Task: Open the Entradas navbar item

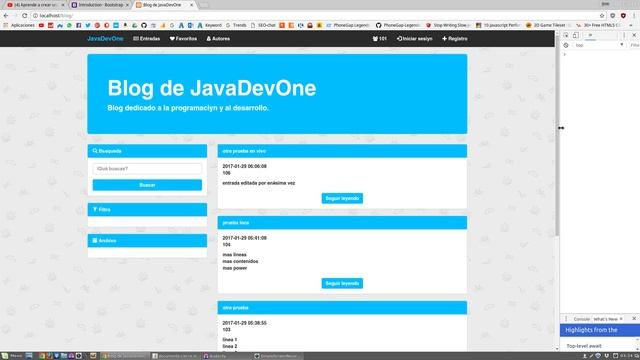Action: point(147,39)
